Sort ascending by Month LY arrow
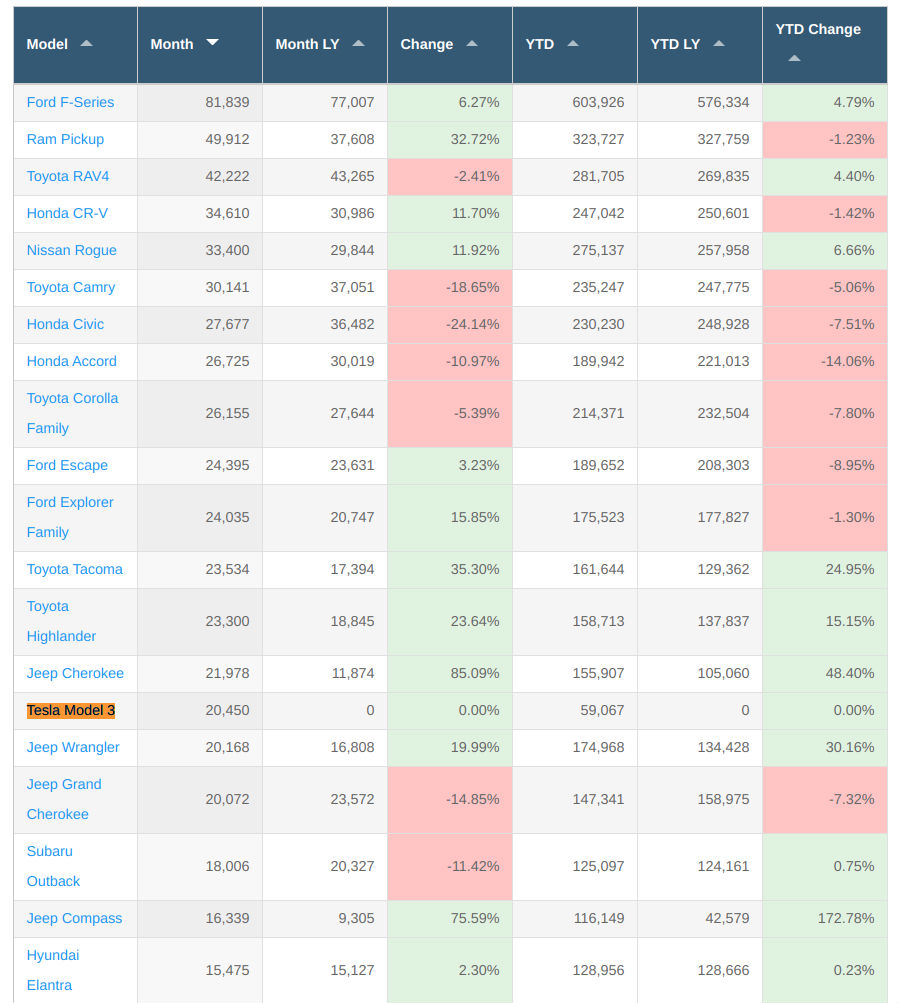Image resolution: width=898 pixels, height=1003 pixels. 358,43
